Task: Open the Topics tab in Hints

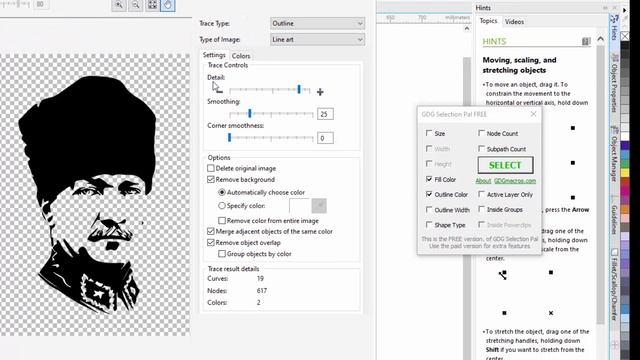Action: coord(488,21)
